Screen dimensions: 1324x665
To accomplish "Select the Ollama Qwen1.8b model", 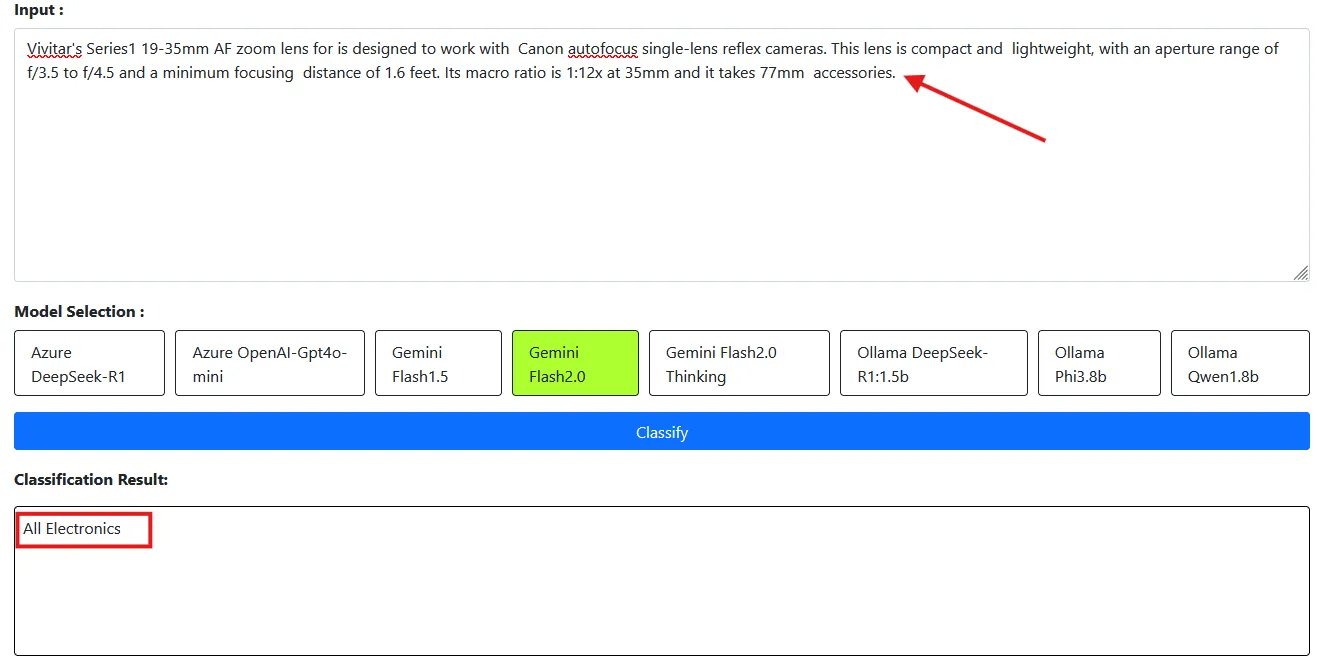I will tap(1240, 362).
